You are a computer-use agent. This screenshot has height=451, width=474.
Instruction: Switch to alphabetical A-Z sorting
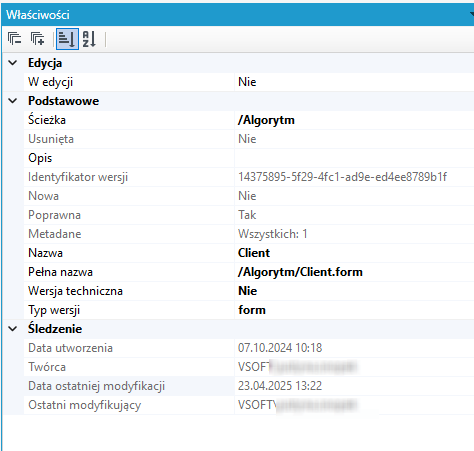coord(89,39)
